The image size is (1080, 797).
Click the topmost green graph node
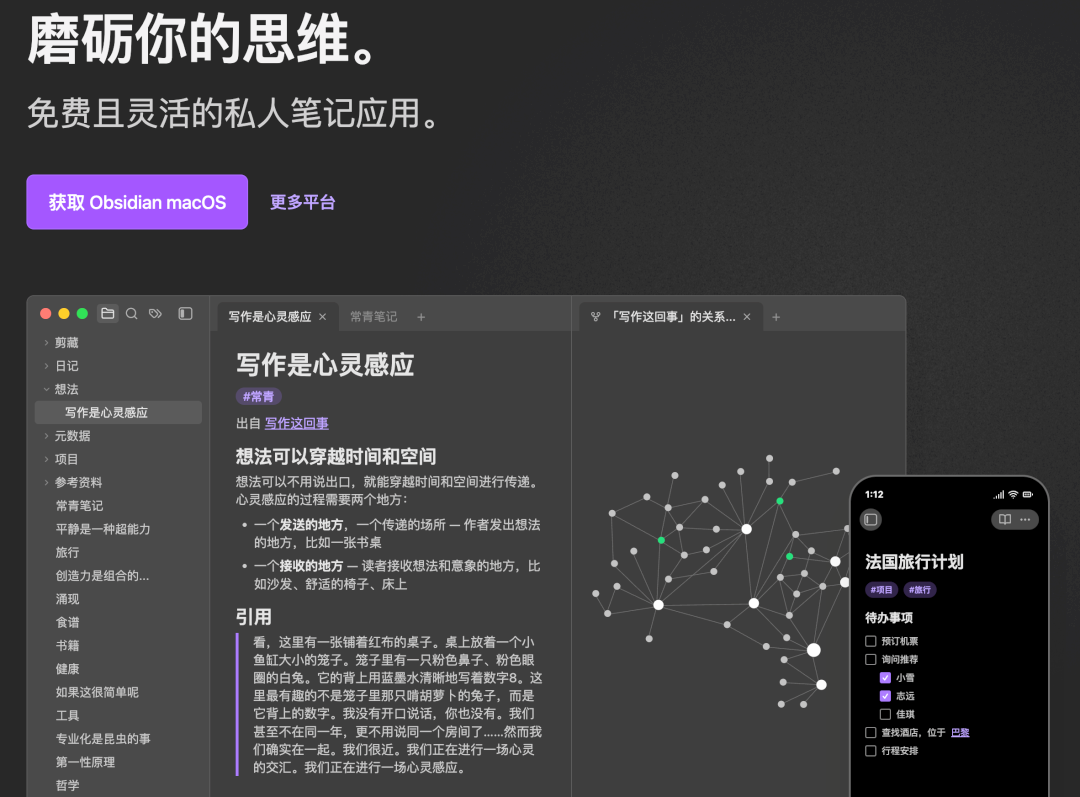[x=780, y=501]
